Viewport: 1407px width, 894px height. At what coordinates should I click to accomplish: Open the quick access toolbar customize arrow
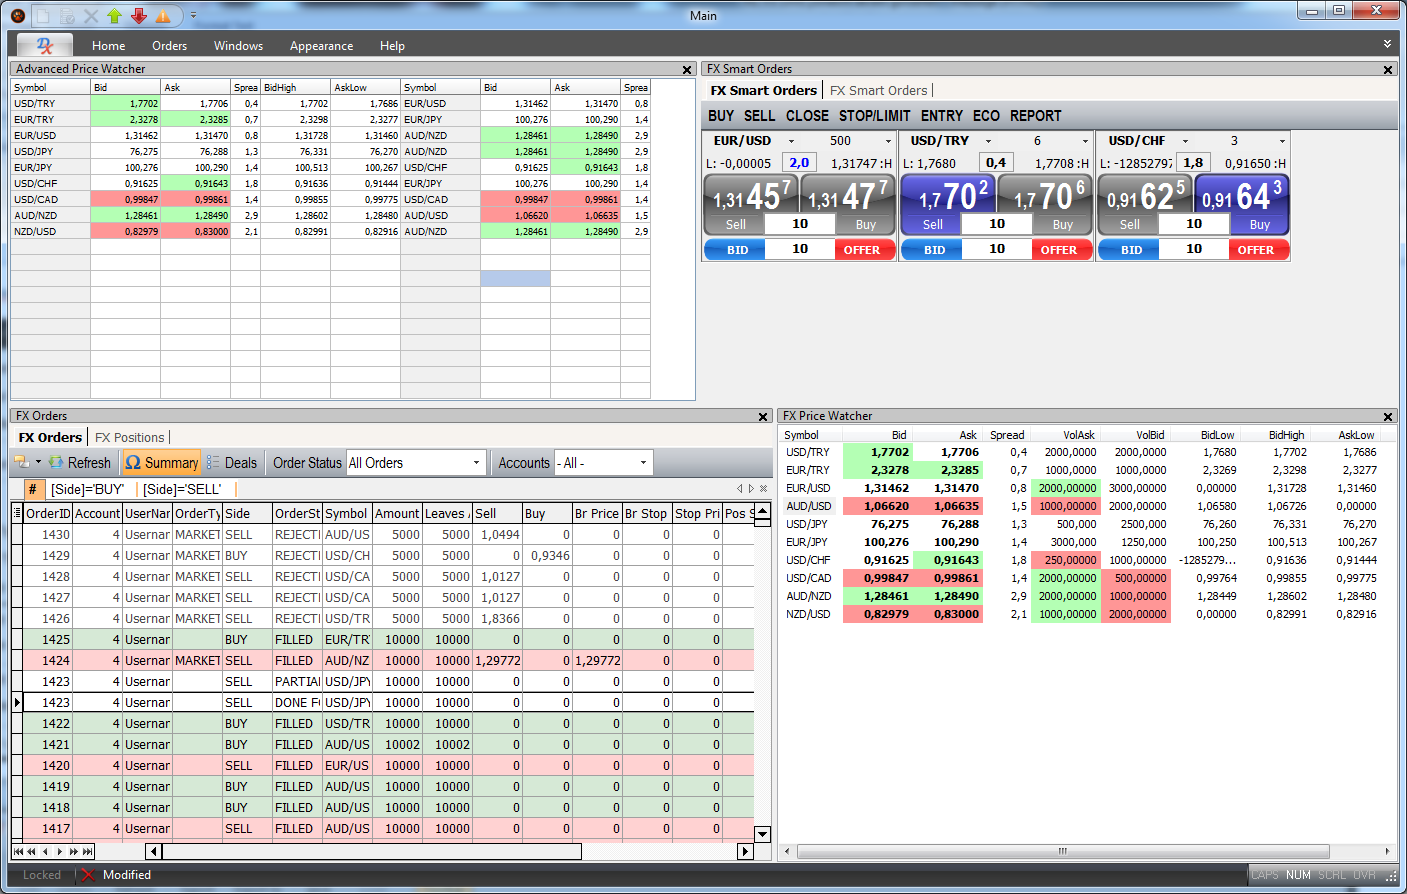[x=193, y=16]
